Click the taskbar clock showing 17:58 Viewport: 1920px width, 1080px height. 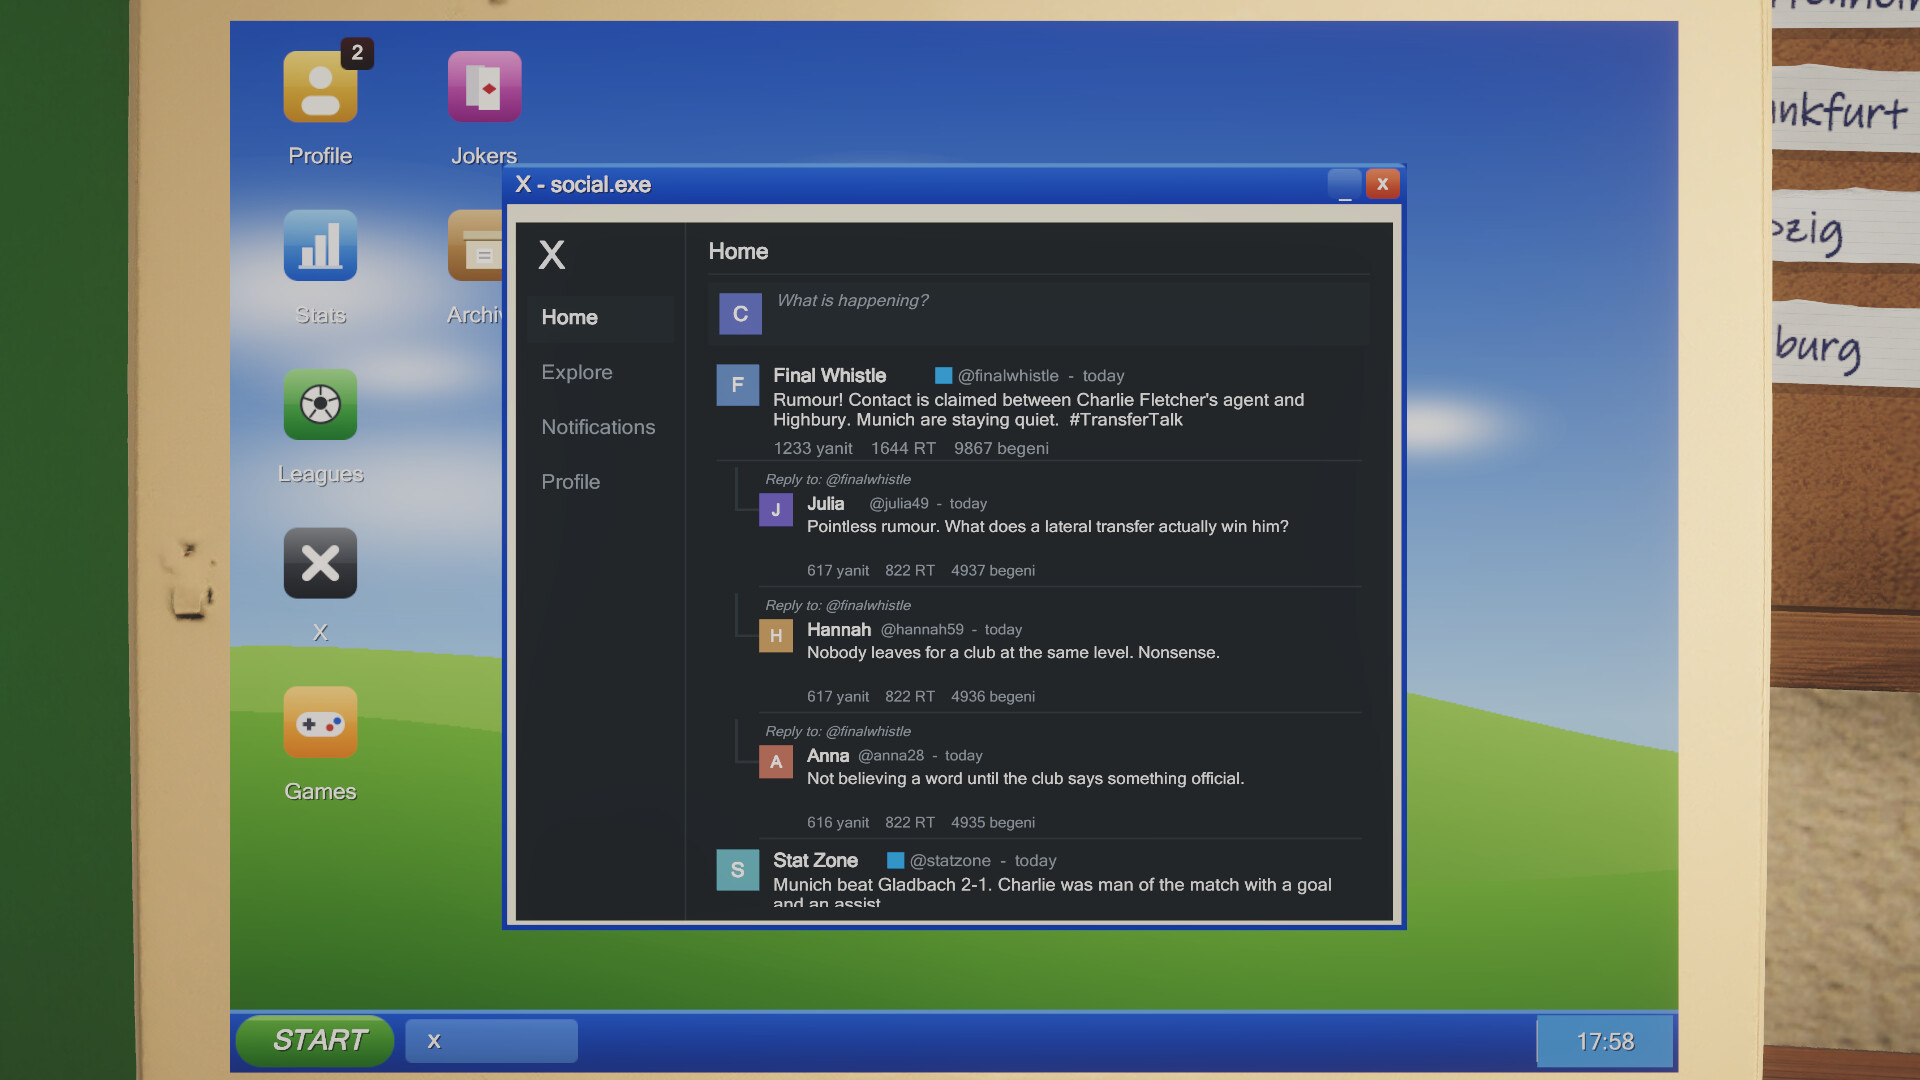[1605, 1042]
